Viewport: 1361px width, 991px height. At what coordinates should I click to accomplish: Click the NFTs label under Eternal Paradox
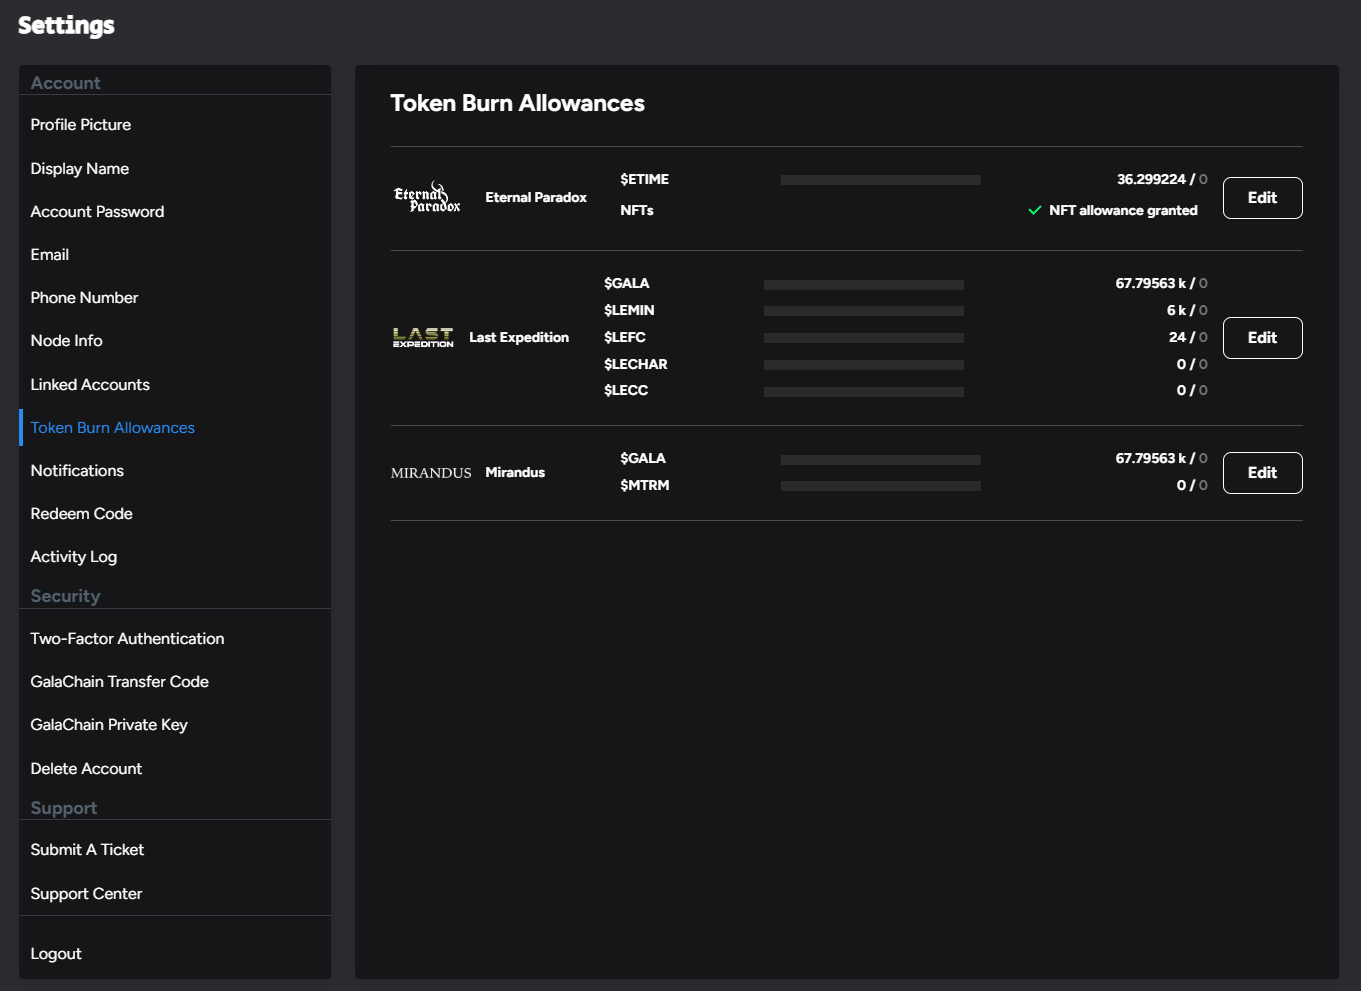(x=637, y=210)
